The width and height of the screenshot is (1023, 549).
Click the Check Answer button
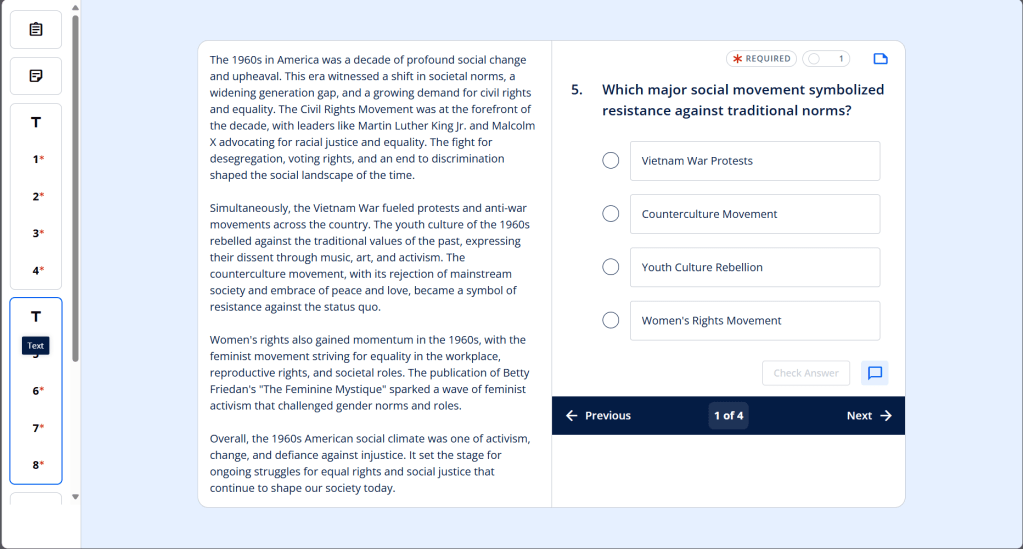pyautogui.click(x=805, y=373)
